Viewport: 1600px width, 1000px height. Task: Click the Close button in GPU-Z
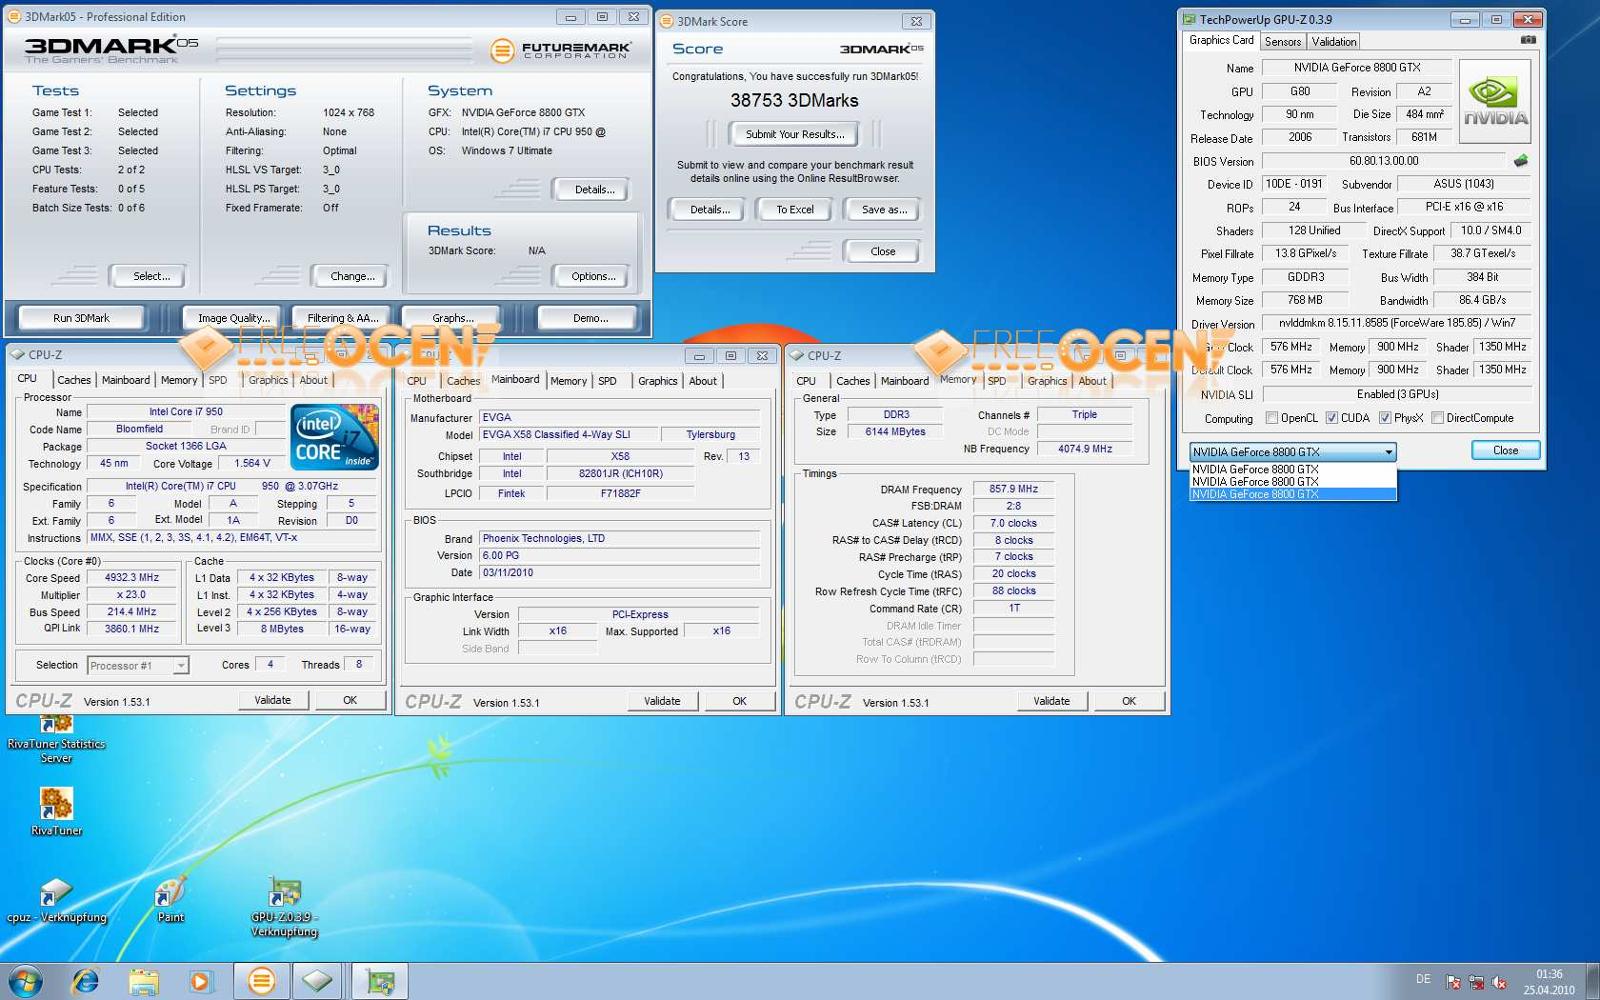point(1505,451)
